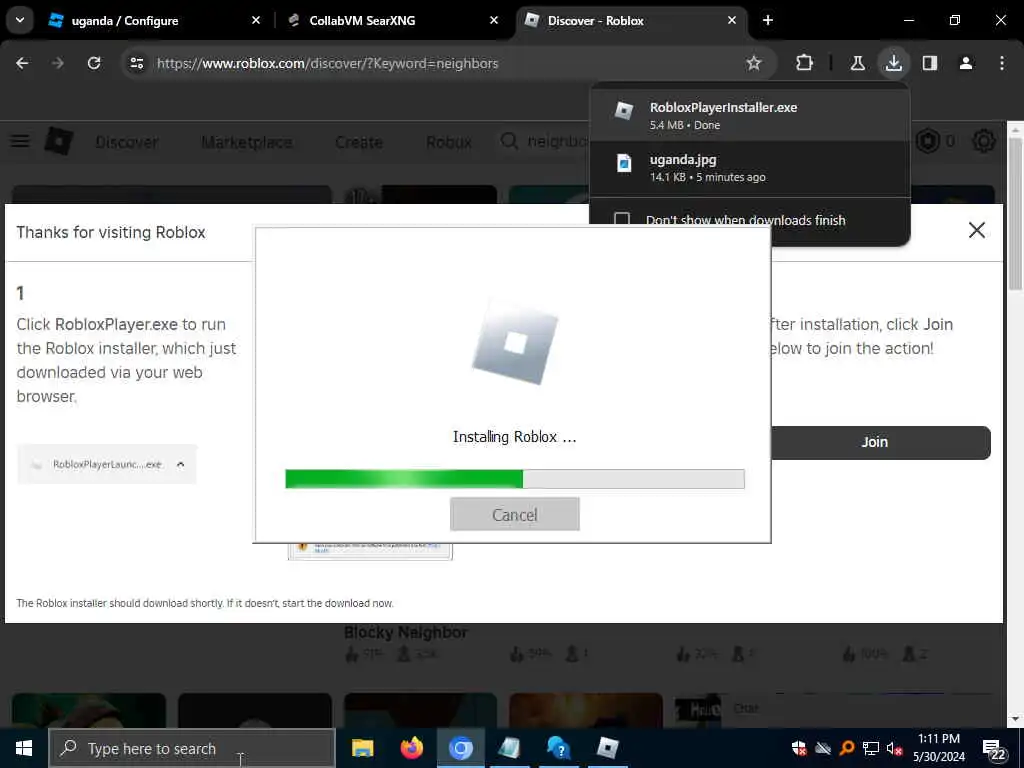
Task: Click the Chrome taskbar icon
Action: 460,748
